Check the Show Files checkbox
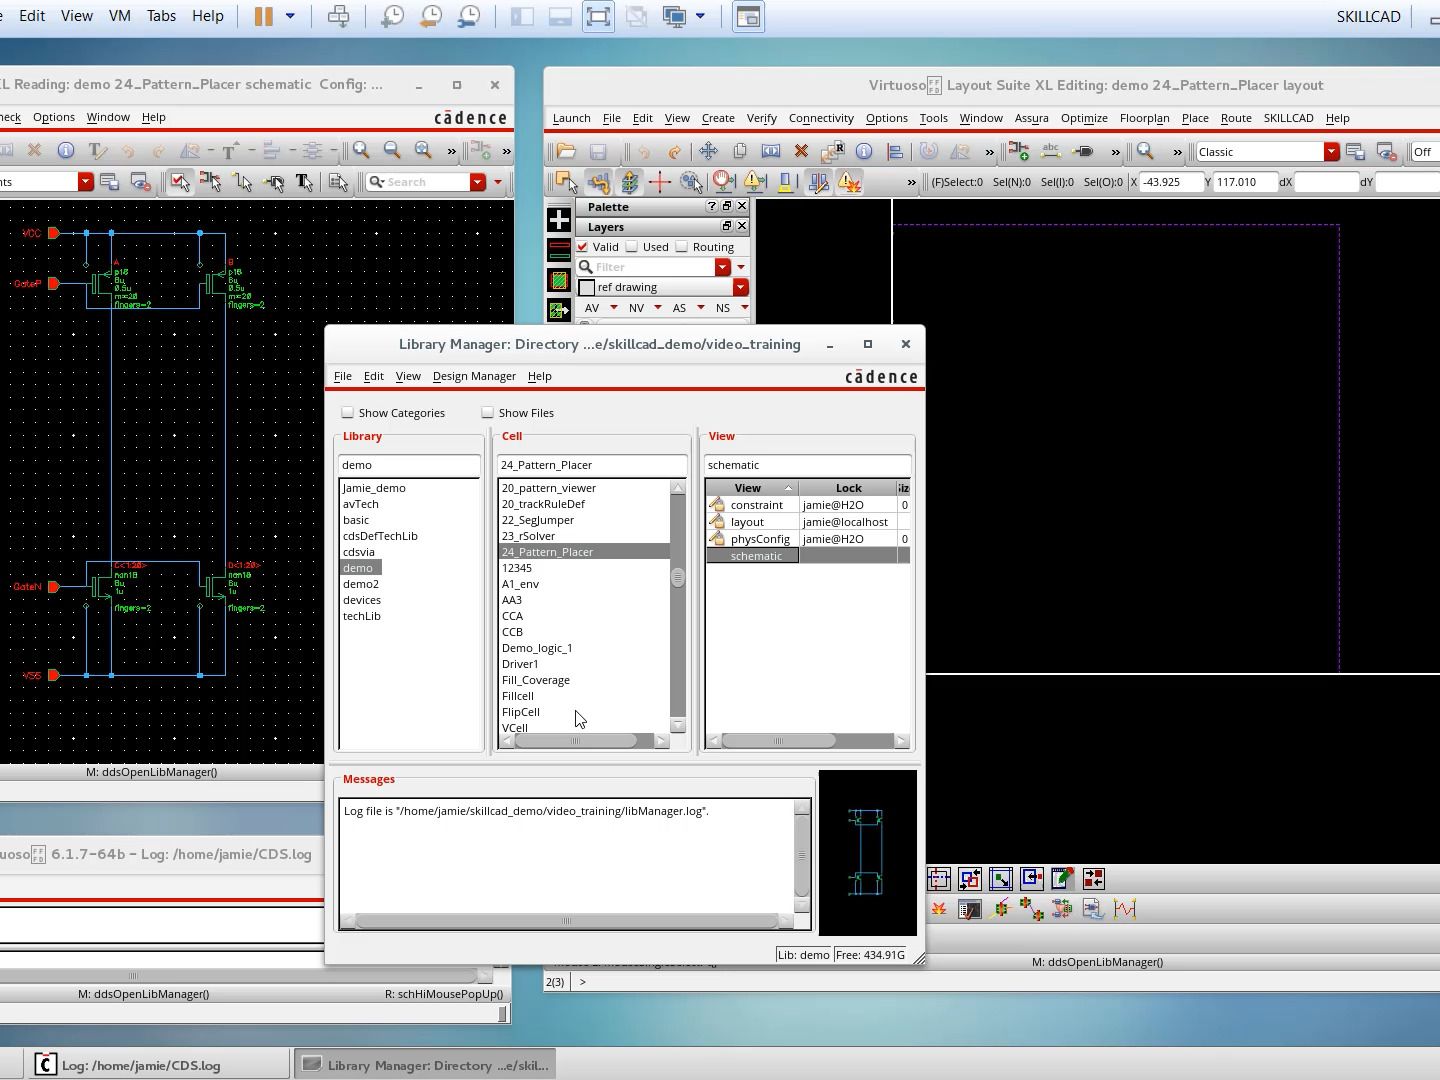The width and height of the screenshot is (1440, 1080). tap(488, 413)
